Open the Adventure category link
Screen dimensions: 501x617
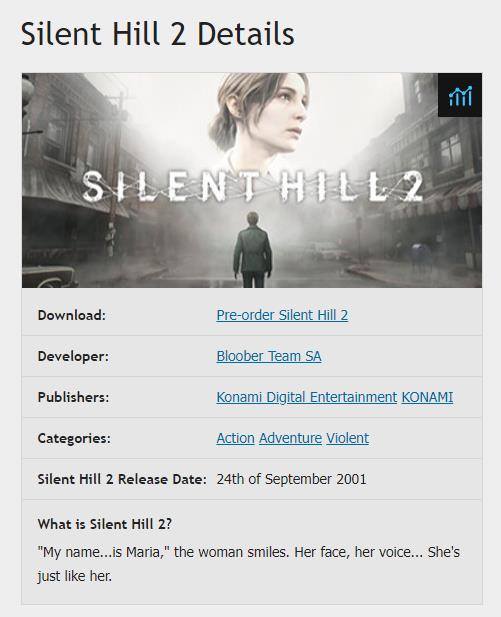click(x=290, y=438)
